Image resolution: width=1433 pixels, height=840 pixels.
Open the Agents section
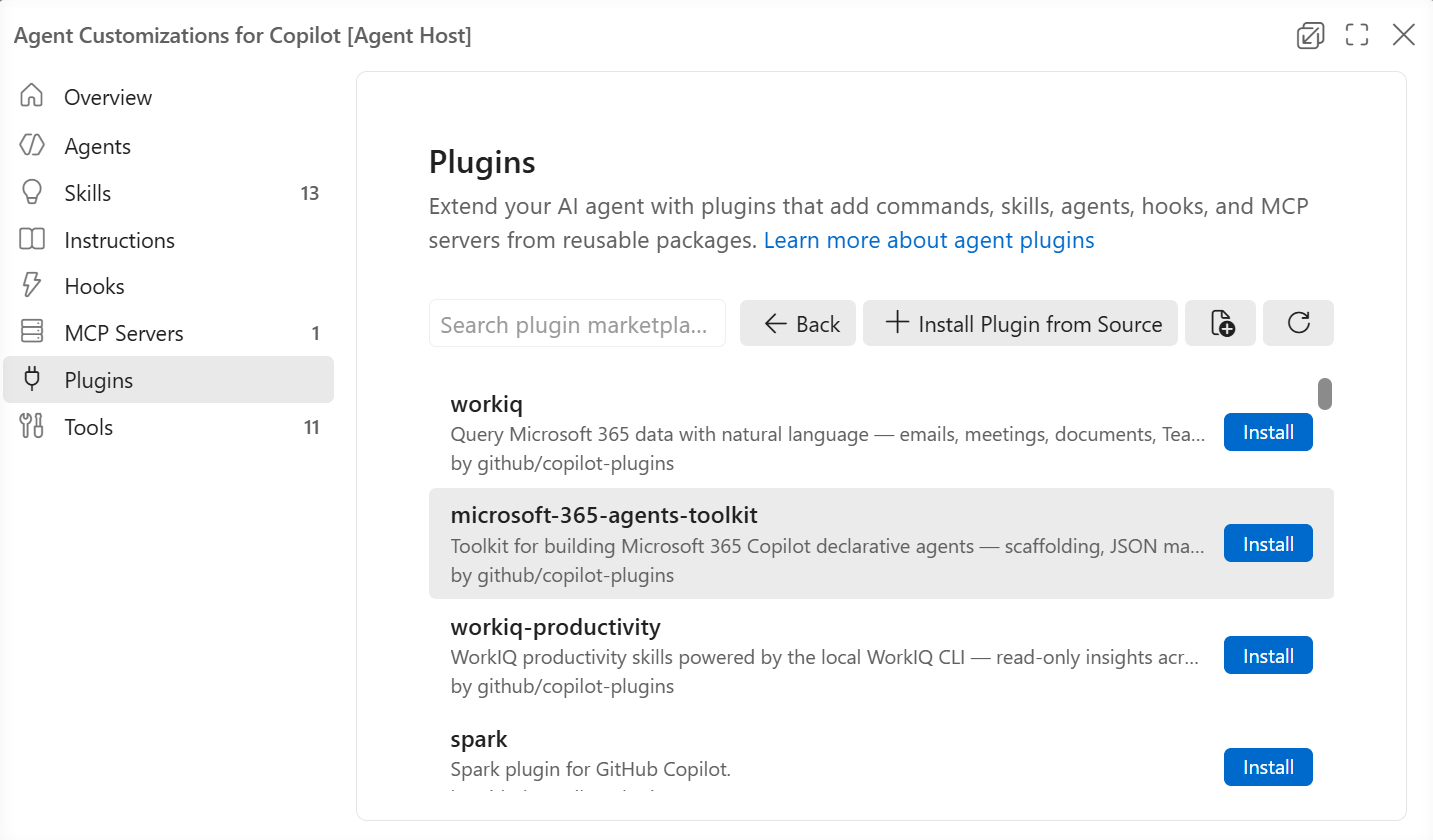tap(169, 146)
